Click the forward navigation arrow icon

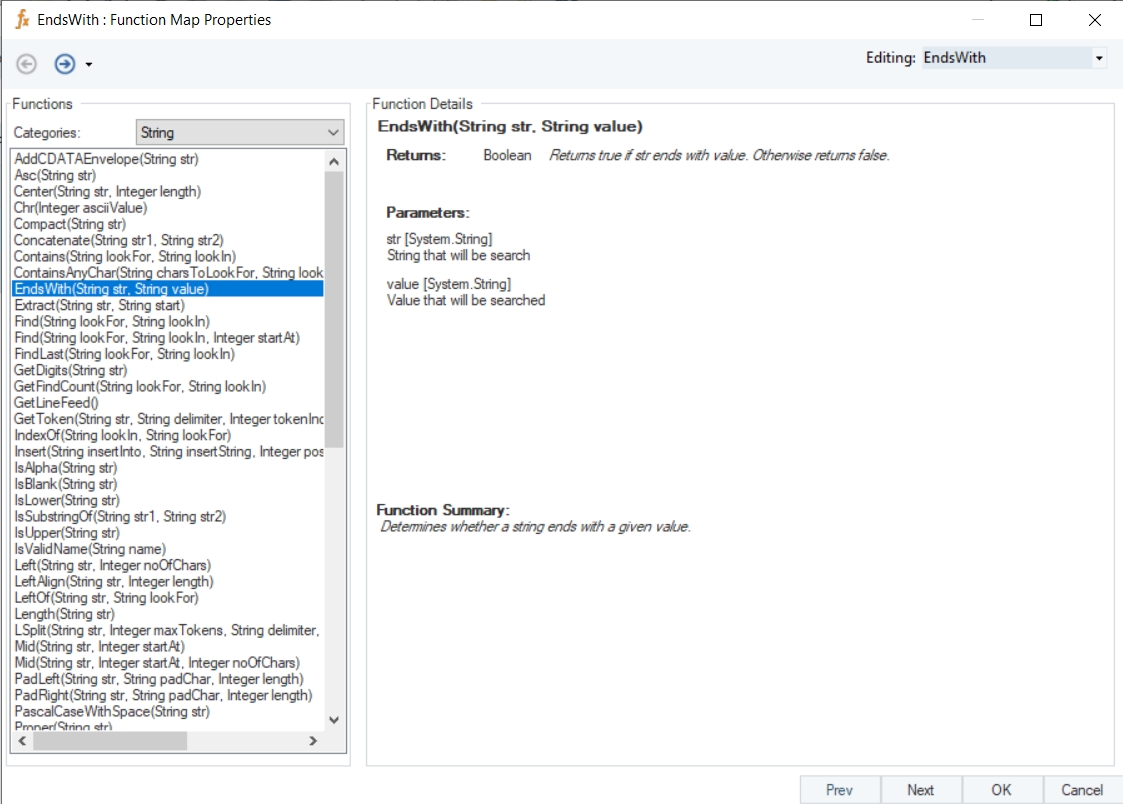pyautogui.click(x=65, y=64)
